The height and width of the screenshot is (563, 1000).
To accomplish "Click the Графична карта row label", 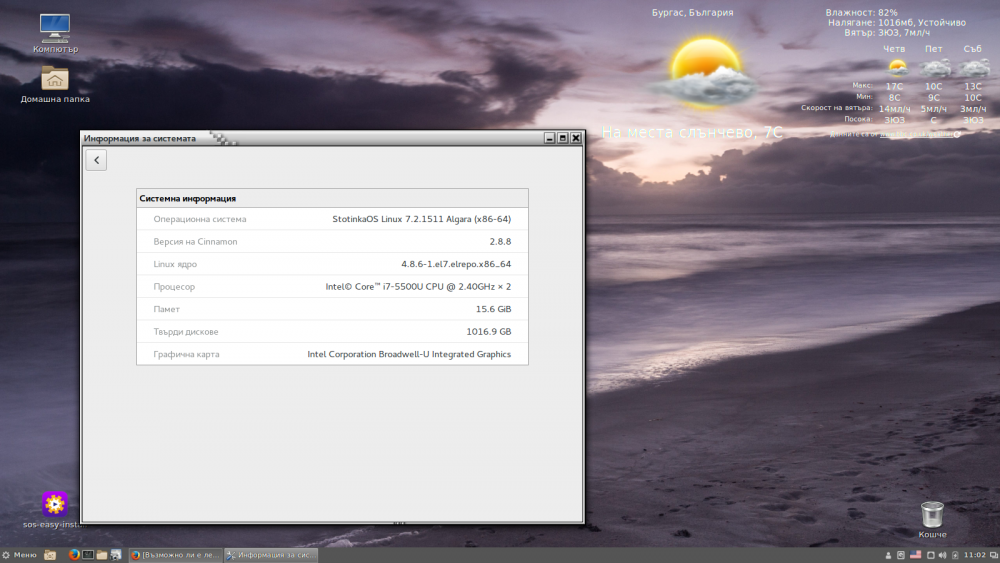I will [x=186, y=354].
